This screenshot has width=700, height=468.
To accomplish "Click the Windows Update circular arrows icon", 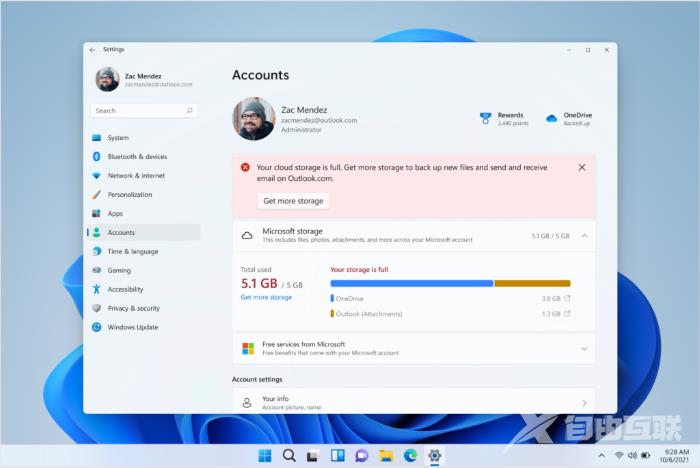I will (96, 327).
